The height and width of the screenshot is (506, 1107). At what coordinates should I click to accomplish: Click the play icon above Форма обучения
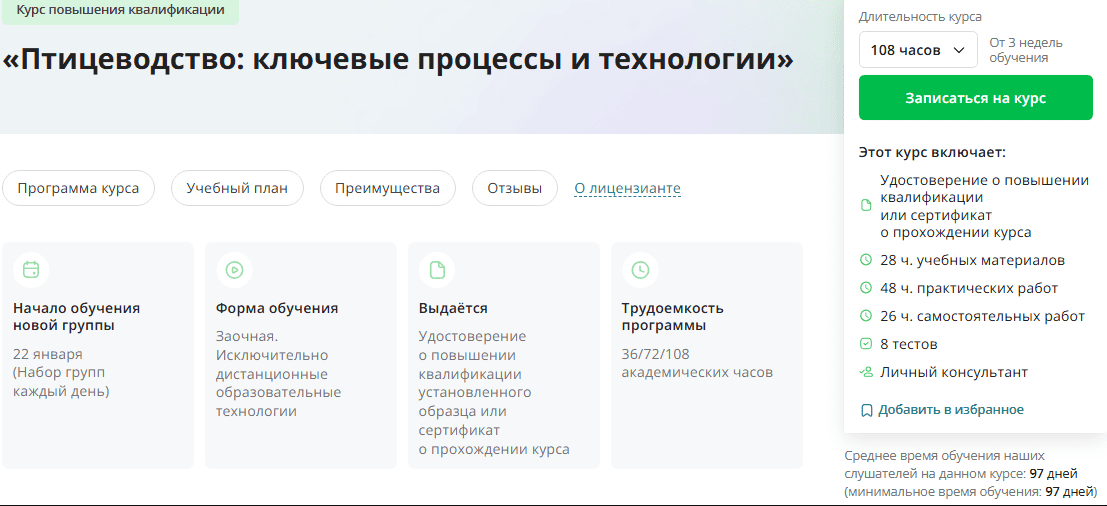[234, 269]
